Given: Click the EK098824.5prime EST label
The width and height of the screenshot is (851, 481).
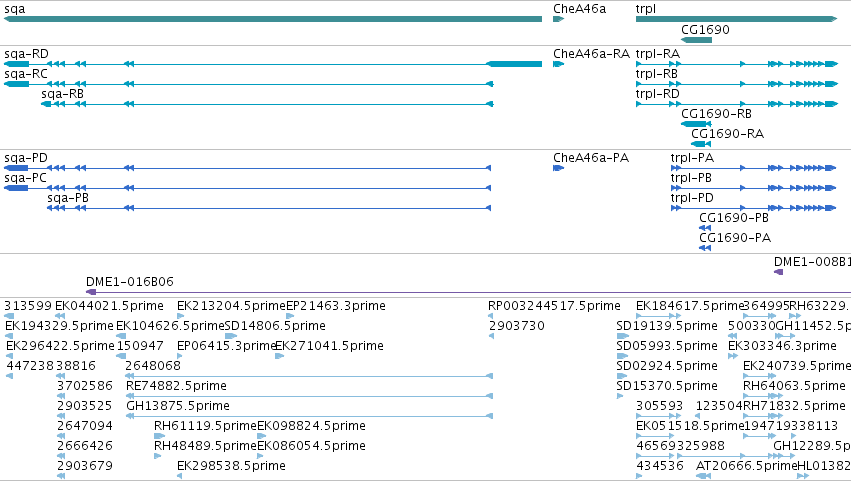Looking at the screenshot, I should coord(312,426).
